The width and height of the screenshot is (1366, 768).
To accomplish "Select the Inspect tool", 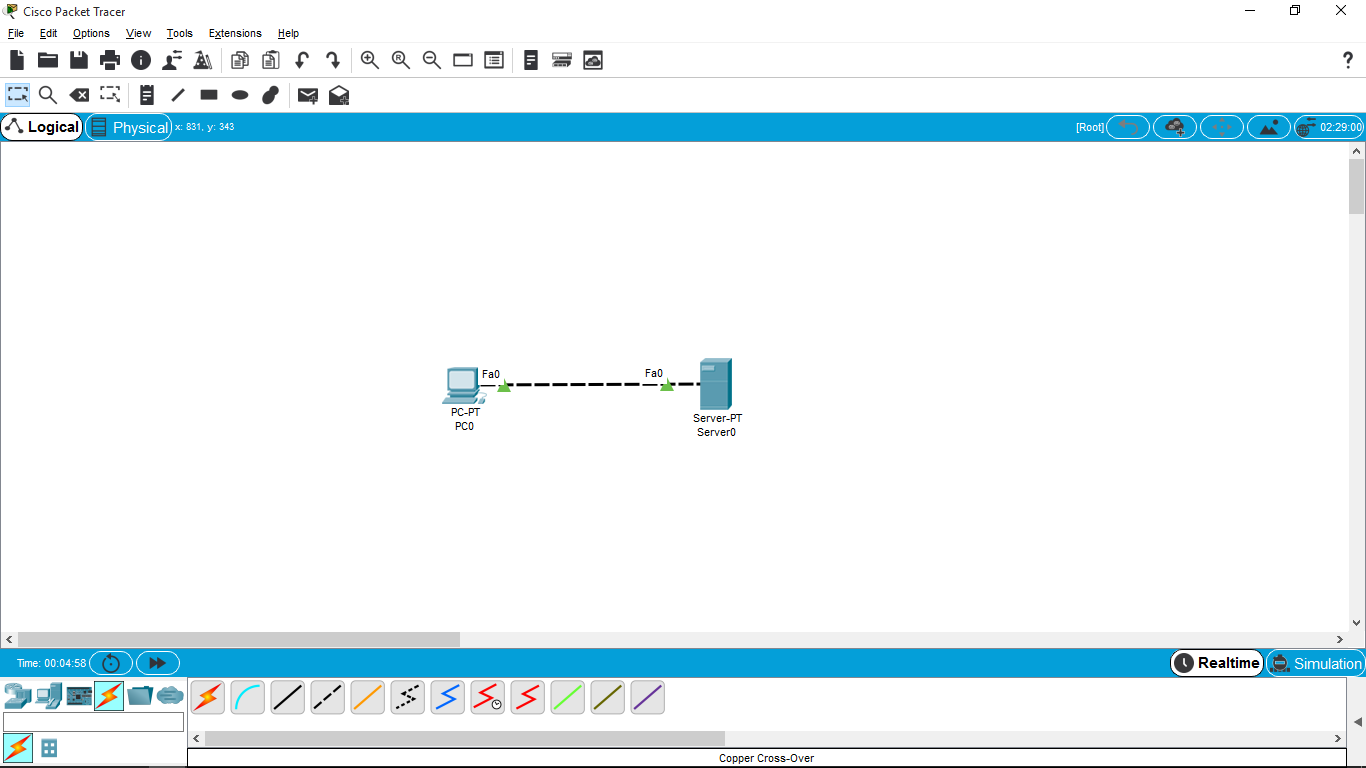I will coord(48,95).
